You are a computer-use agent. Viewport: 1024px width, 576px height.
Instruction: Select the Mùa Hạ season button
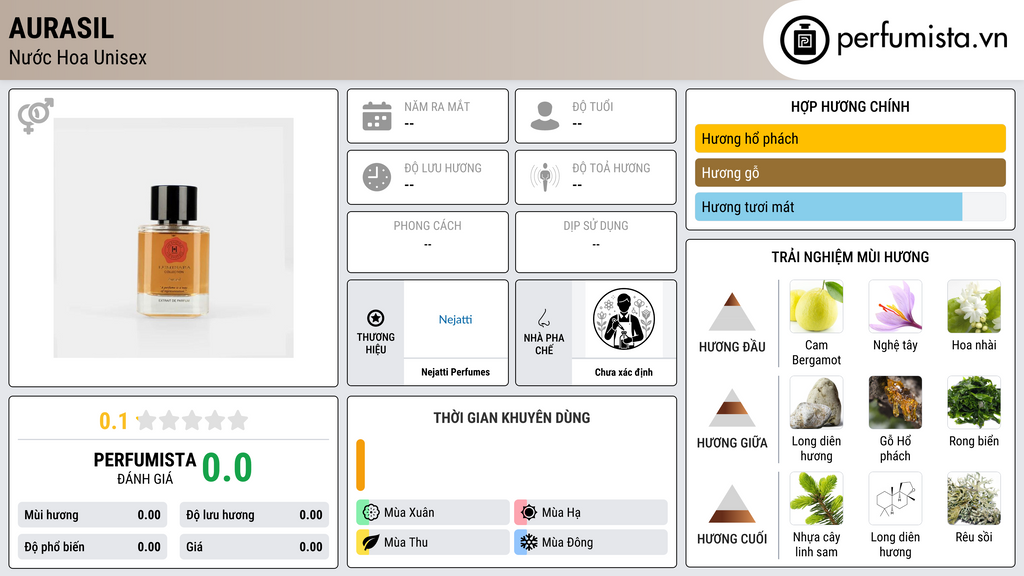point(591,512)
